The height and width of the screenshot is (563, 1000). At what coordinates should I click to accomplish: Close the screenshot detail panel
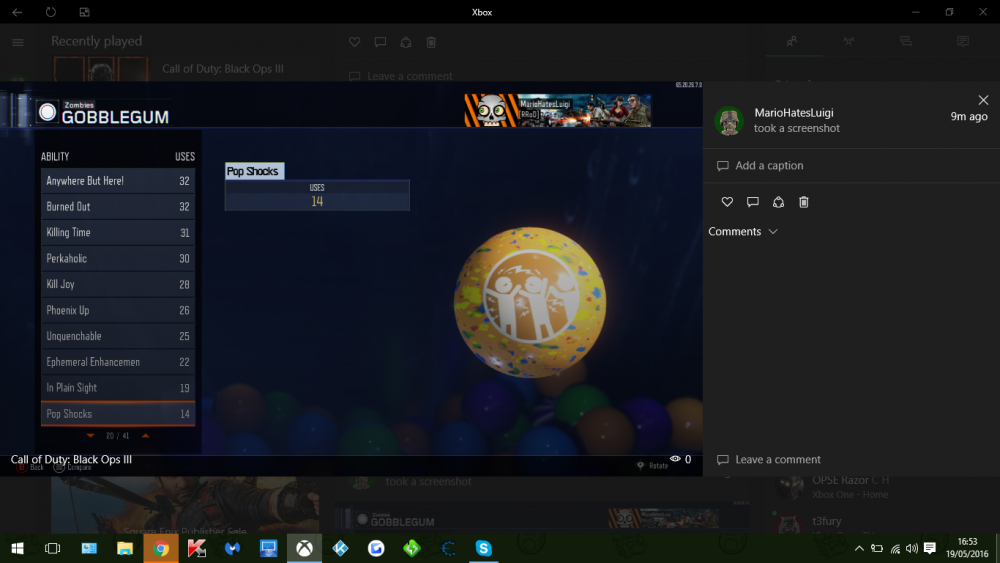[983, 100]
